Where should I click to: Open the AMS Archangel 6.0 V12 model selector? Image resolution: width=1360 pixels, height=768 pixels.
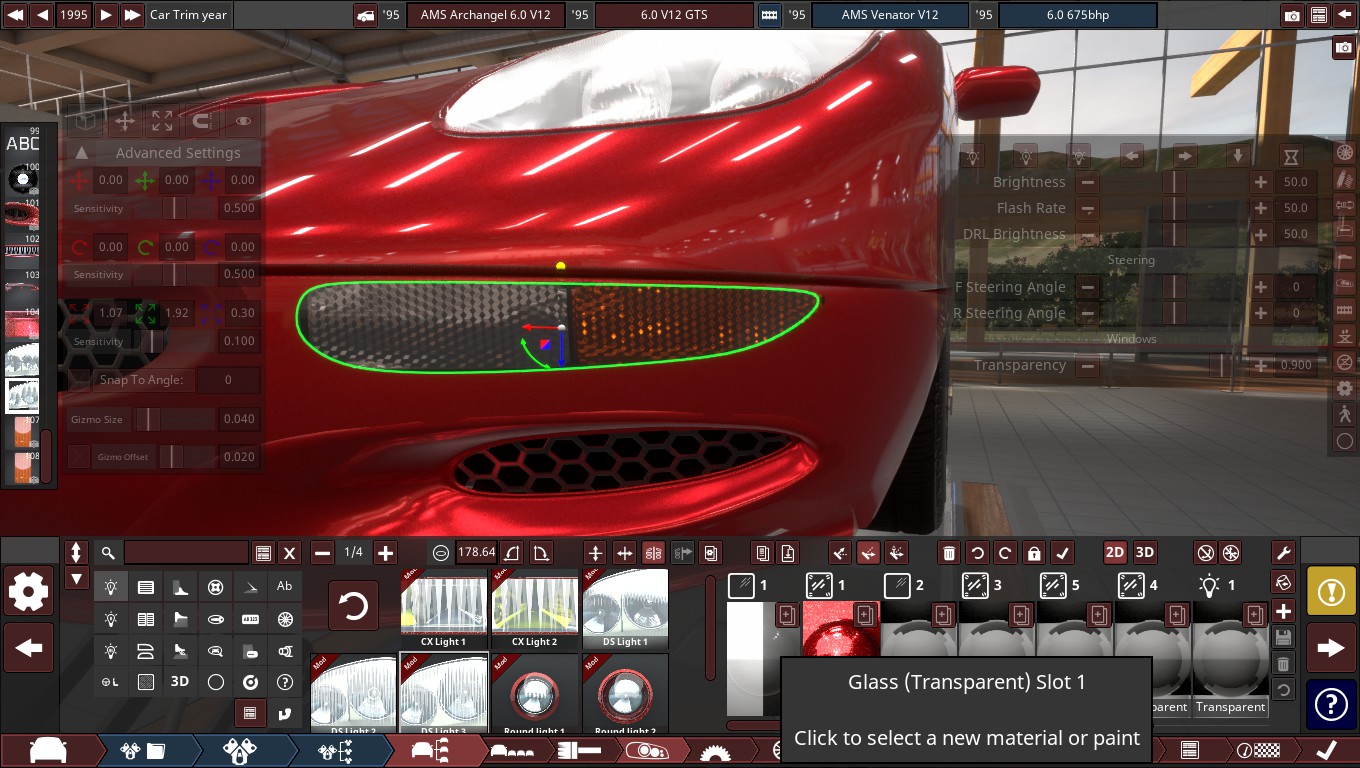point(485,15)
